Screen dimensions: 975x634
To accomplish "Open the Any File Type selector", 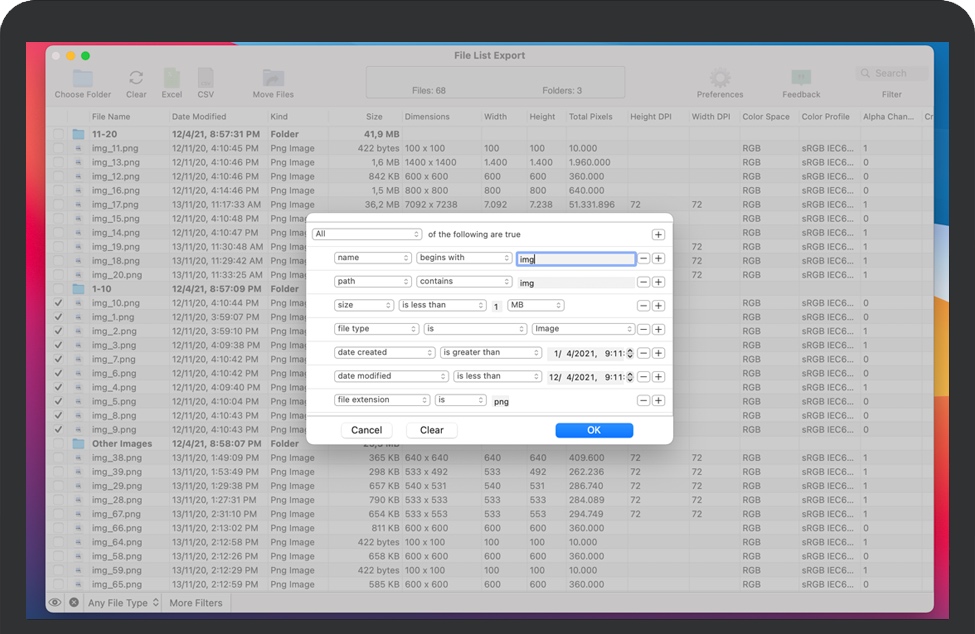I will 123,603.
